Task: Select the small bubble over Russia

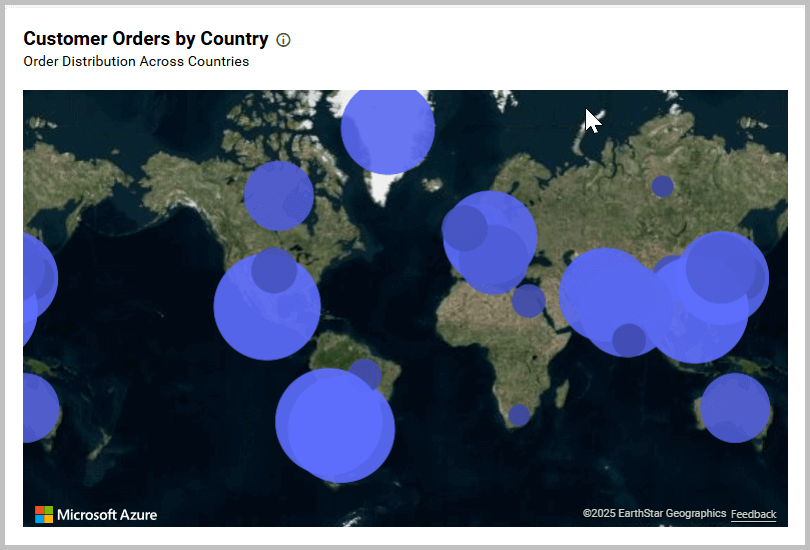Action: tap(662, 186)
